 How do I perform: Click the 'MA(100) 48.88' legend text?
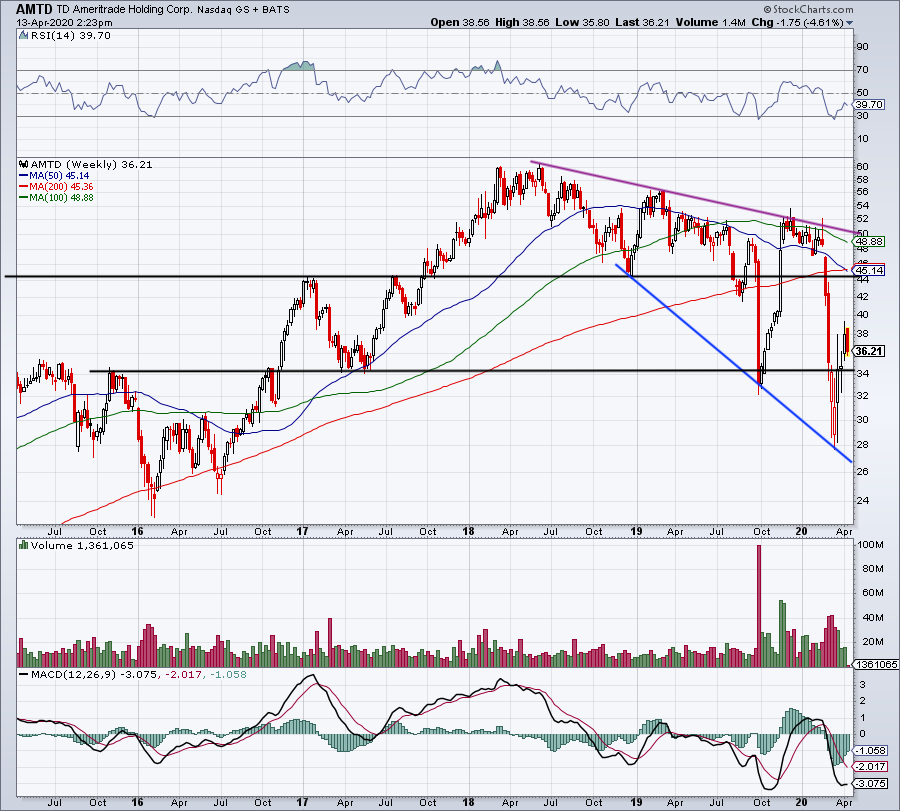point(61,197)
